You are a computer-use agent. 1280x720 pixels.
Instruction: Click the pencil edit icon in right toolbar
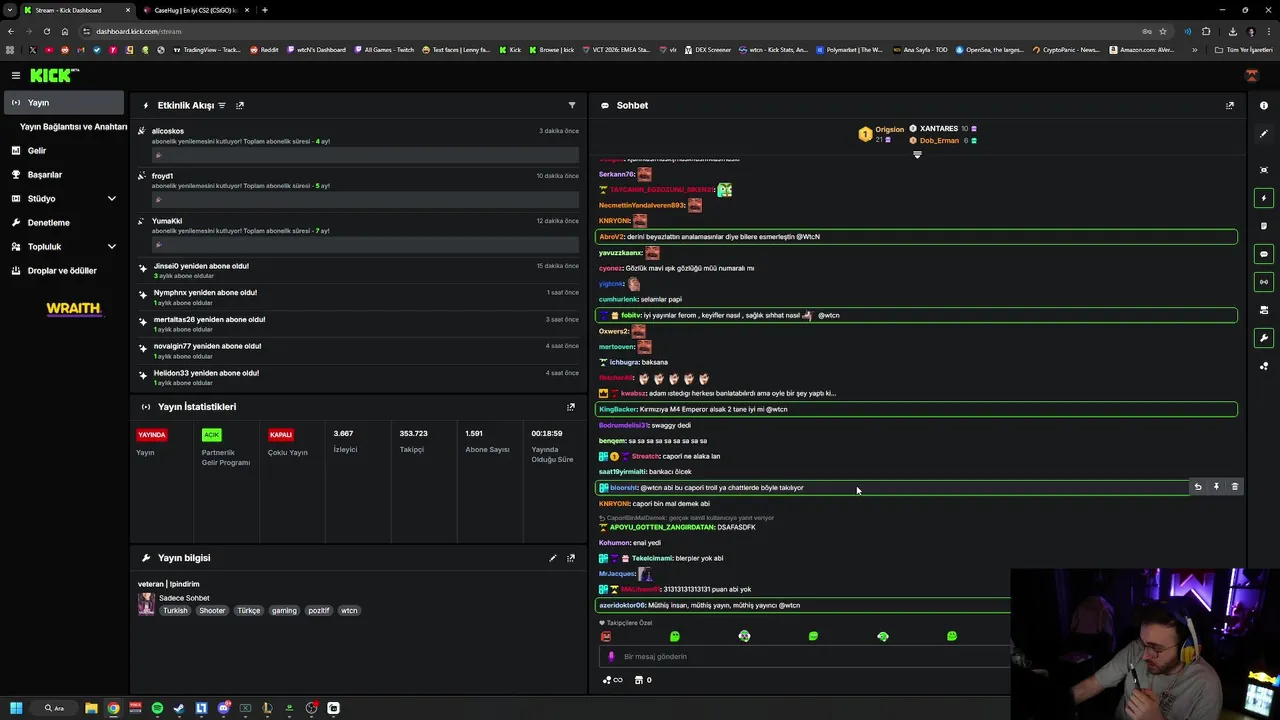[1264, 134]
